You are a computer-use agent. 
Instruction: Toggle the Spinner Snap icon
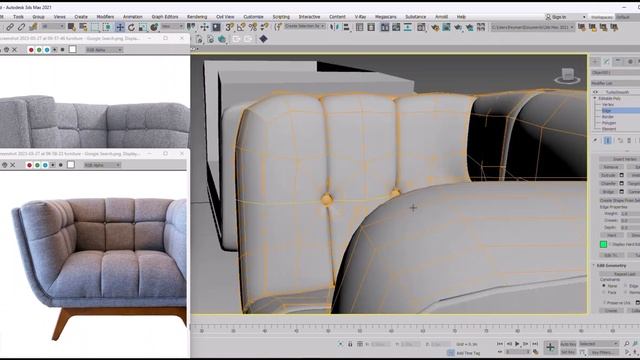coord(264,27)
